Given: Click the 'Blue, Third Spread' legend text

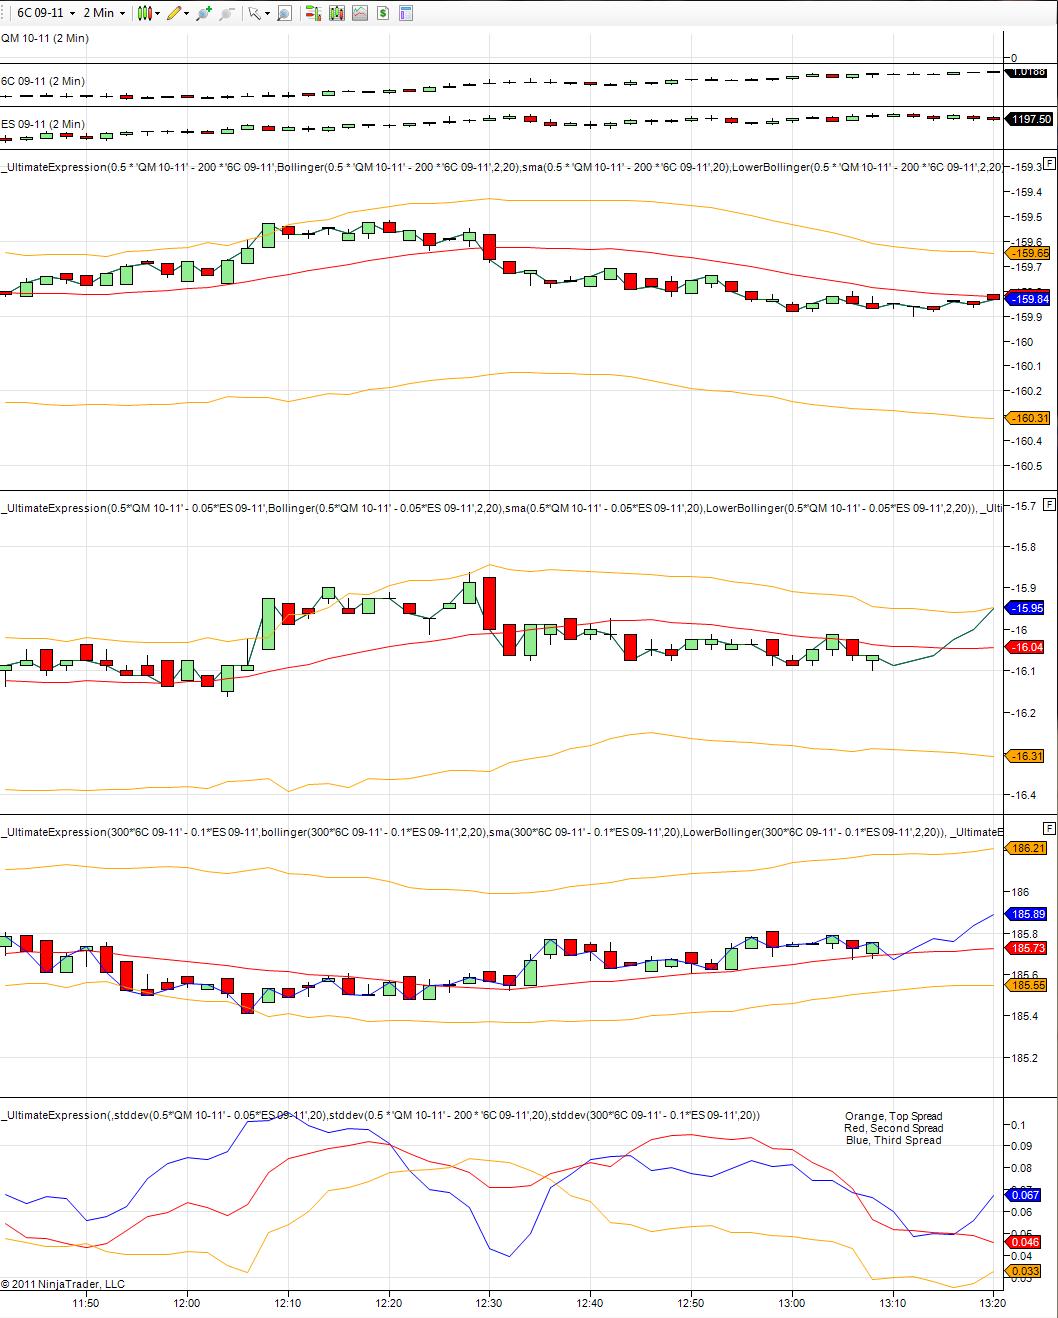Looking at the screenshot, I should tap(893, 1140).
